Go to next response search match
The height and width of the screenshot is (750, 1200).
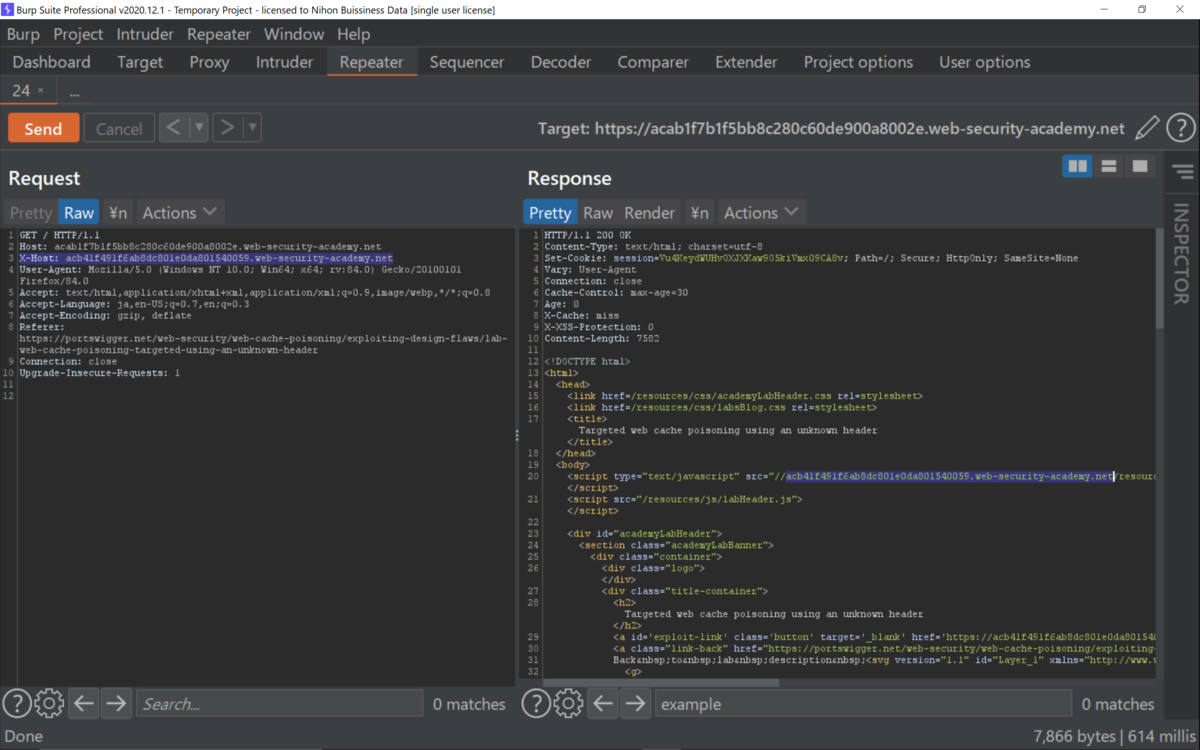click(x=635, y=704)
